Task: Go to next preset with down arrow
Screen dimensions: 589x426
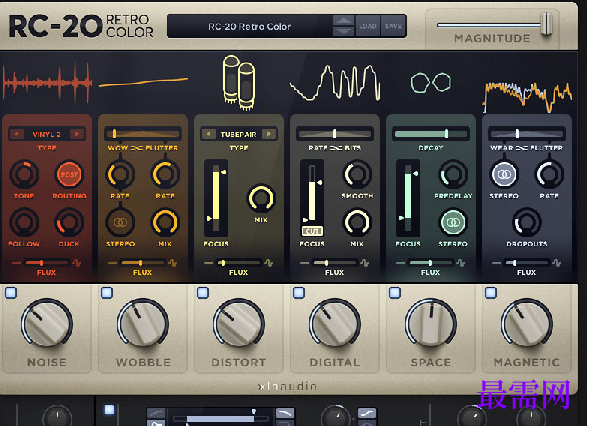Action: (x=344, y=31)
